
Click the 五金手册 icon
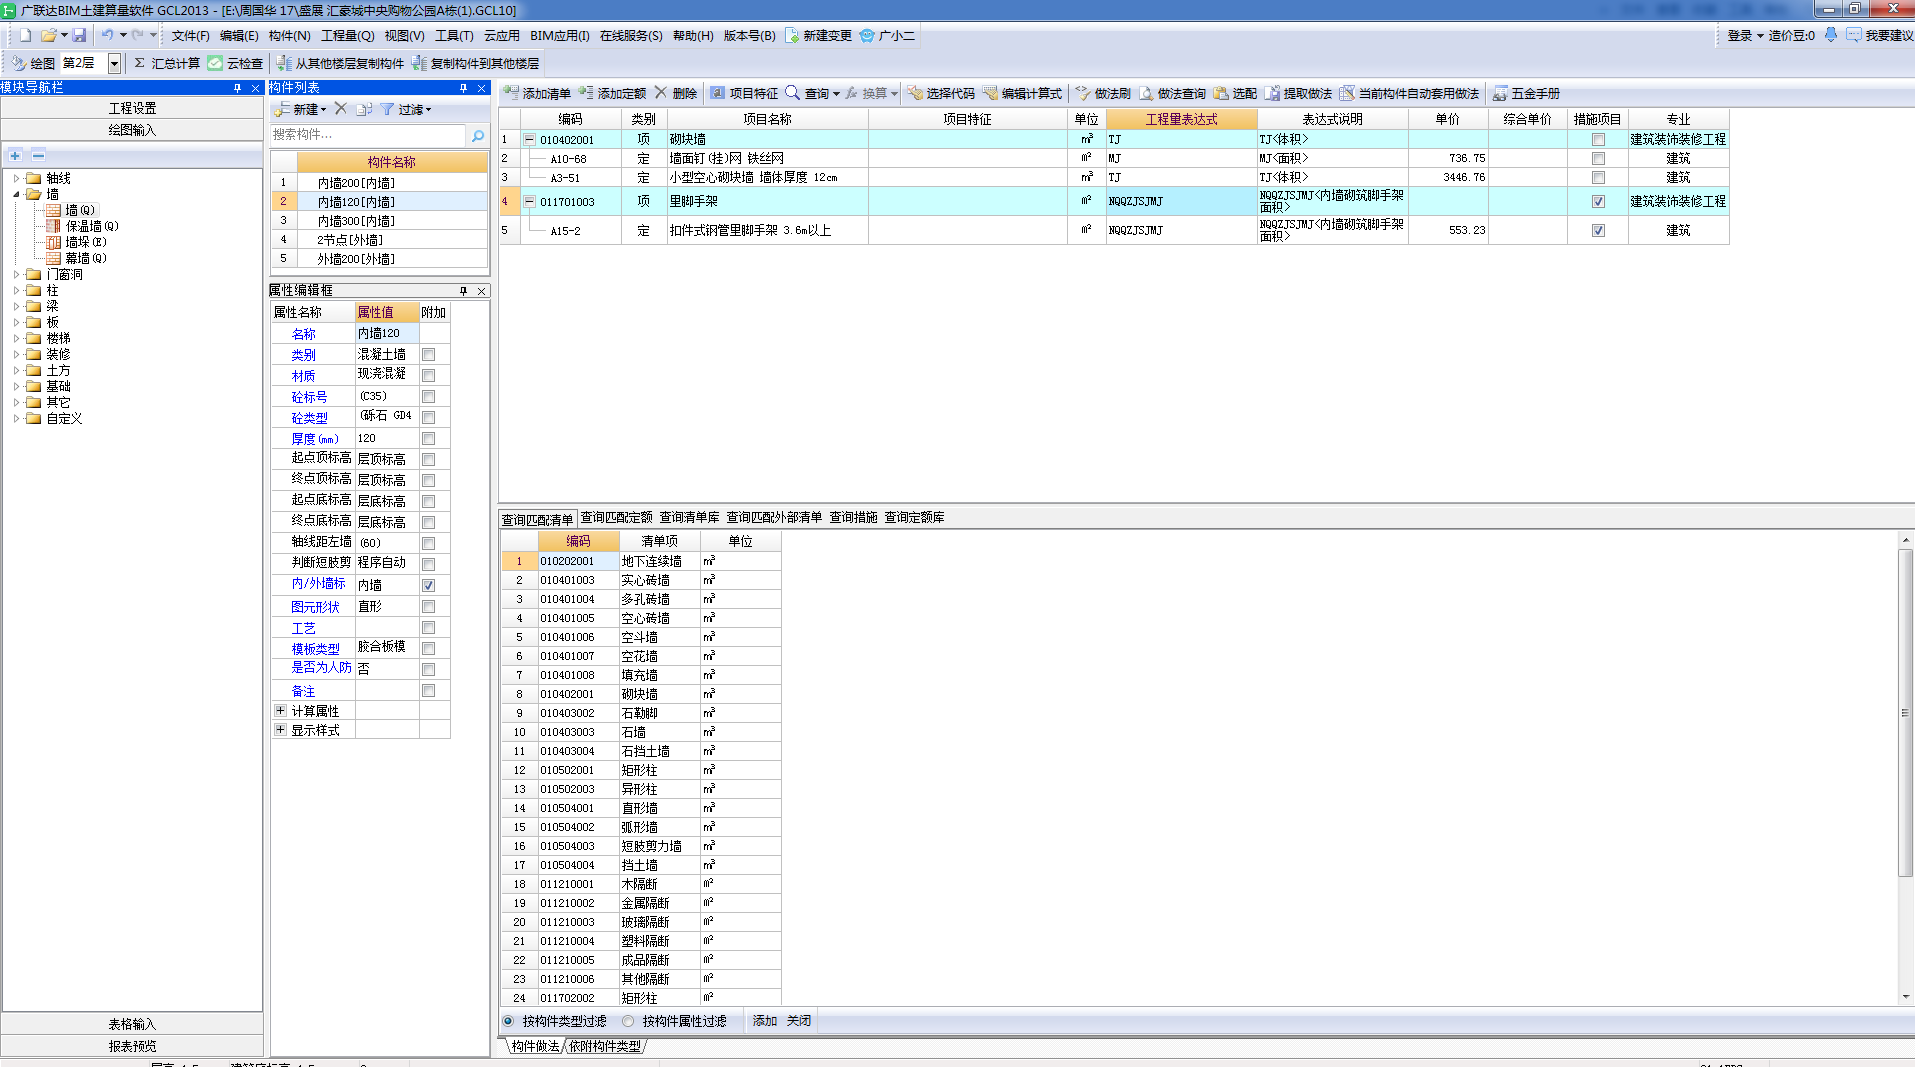point(1500,93)
